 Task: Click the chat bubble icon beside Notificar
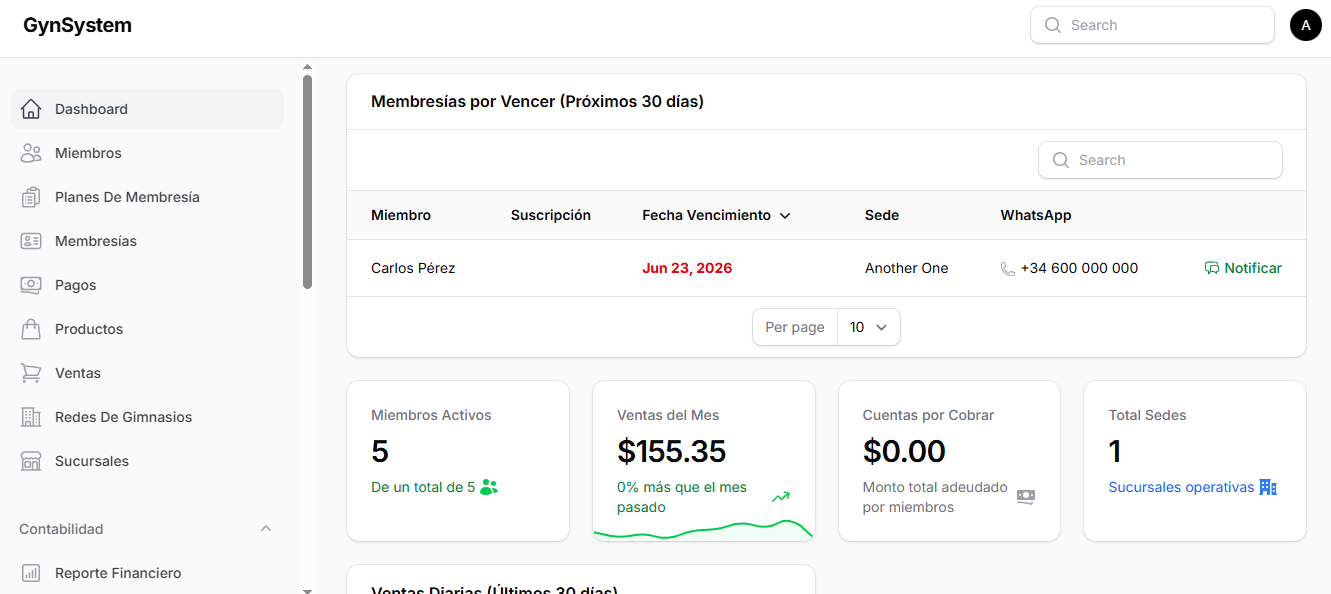(1212, 268)
